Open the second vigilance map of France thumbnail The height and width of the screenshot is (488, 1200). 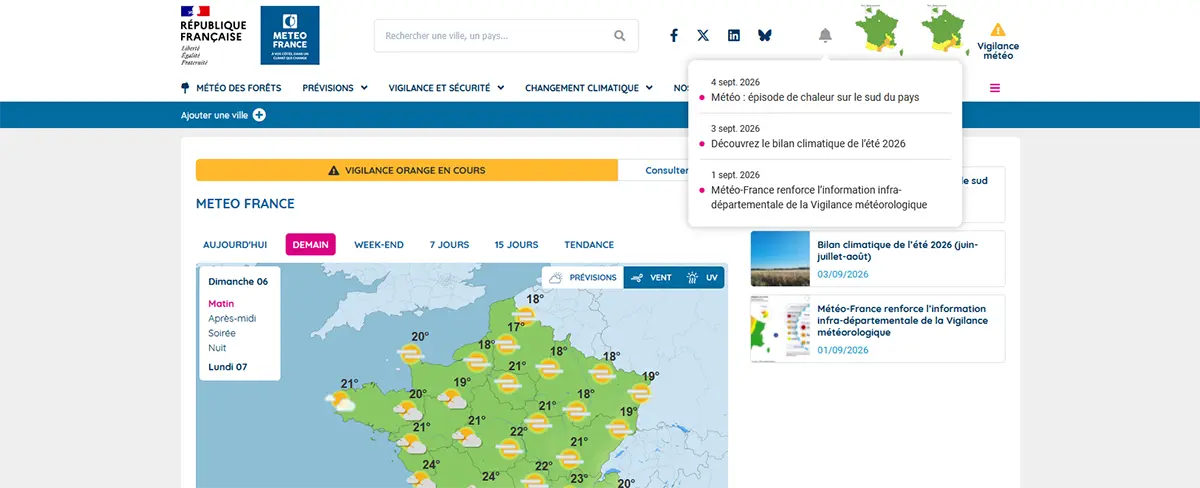tap(945, 30)
